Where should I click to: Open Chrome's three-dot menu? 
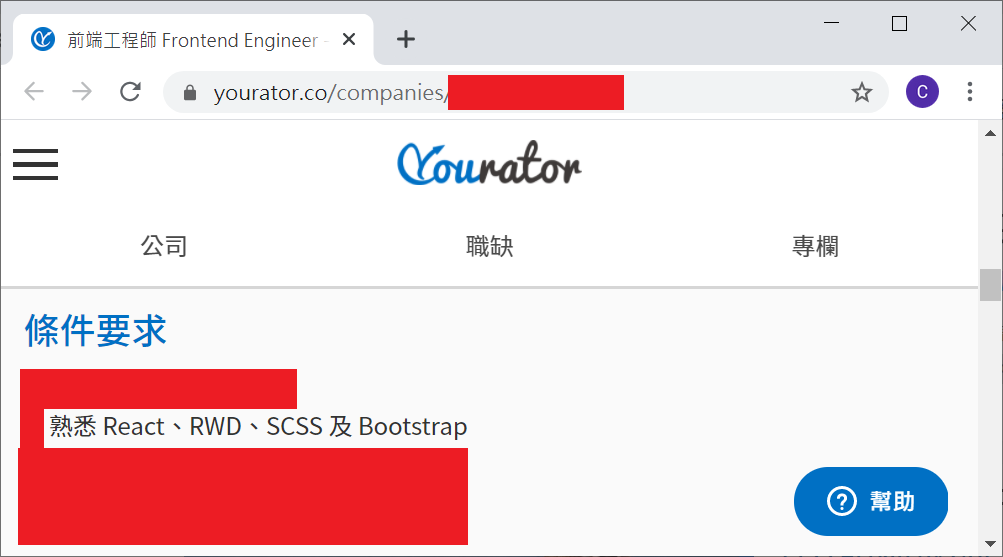970,92
